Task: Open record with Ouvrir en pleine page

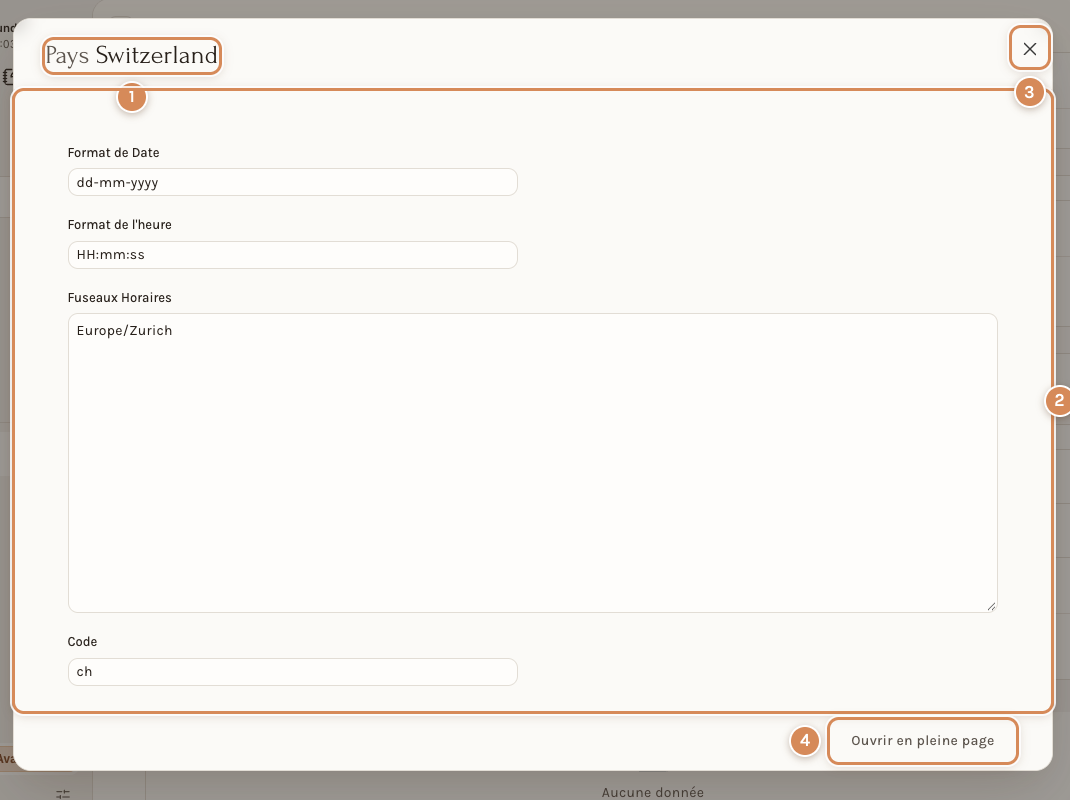Action: click(923, 741)
